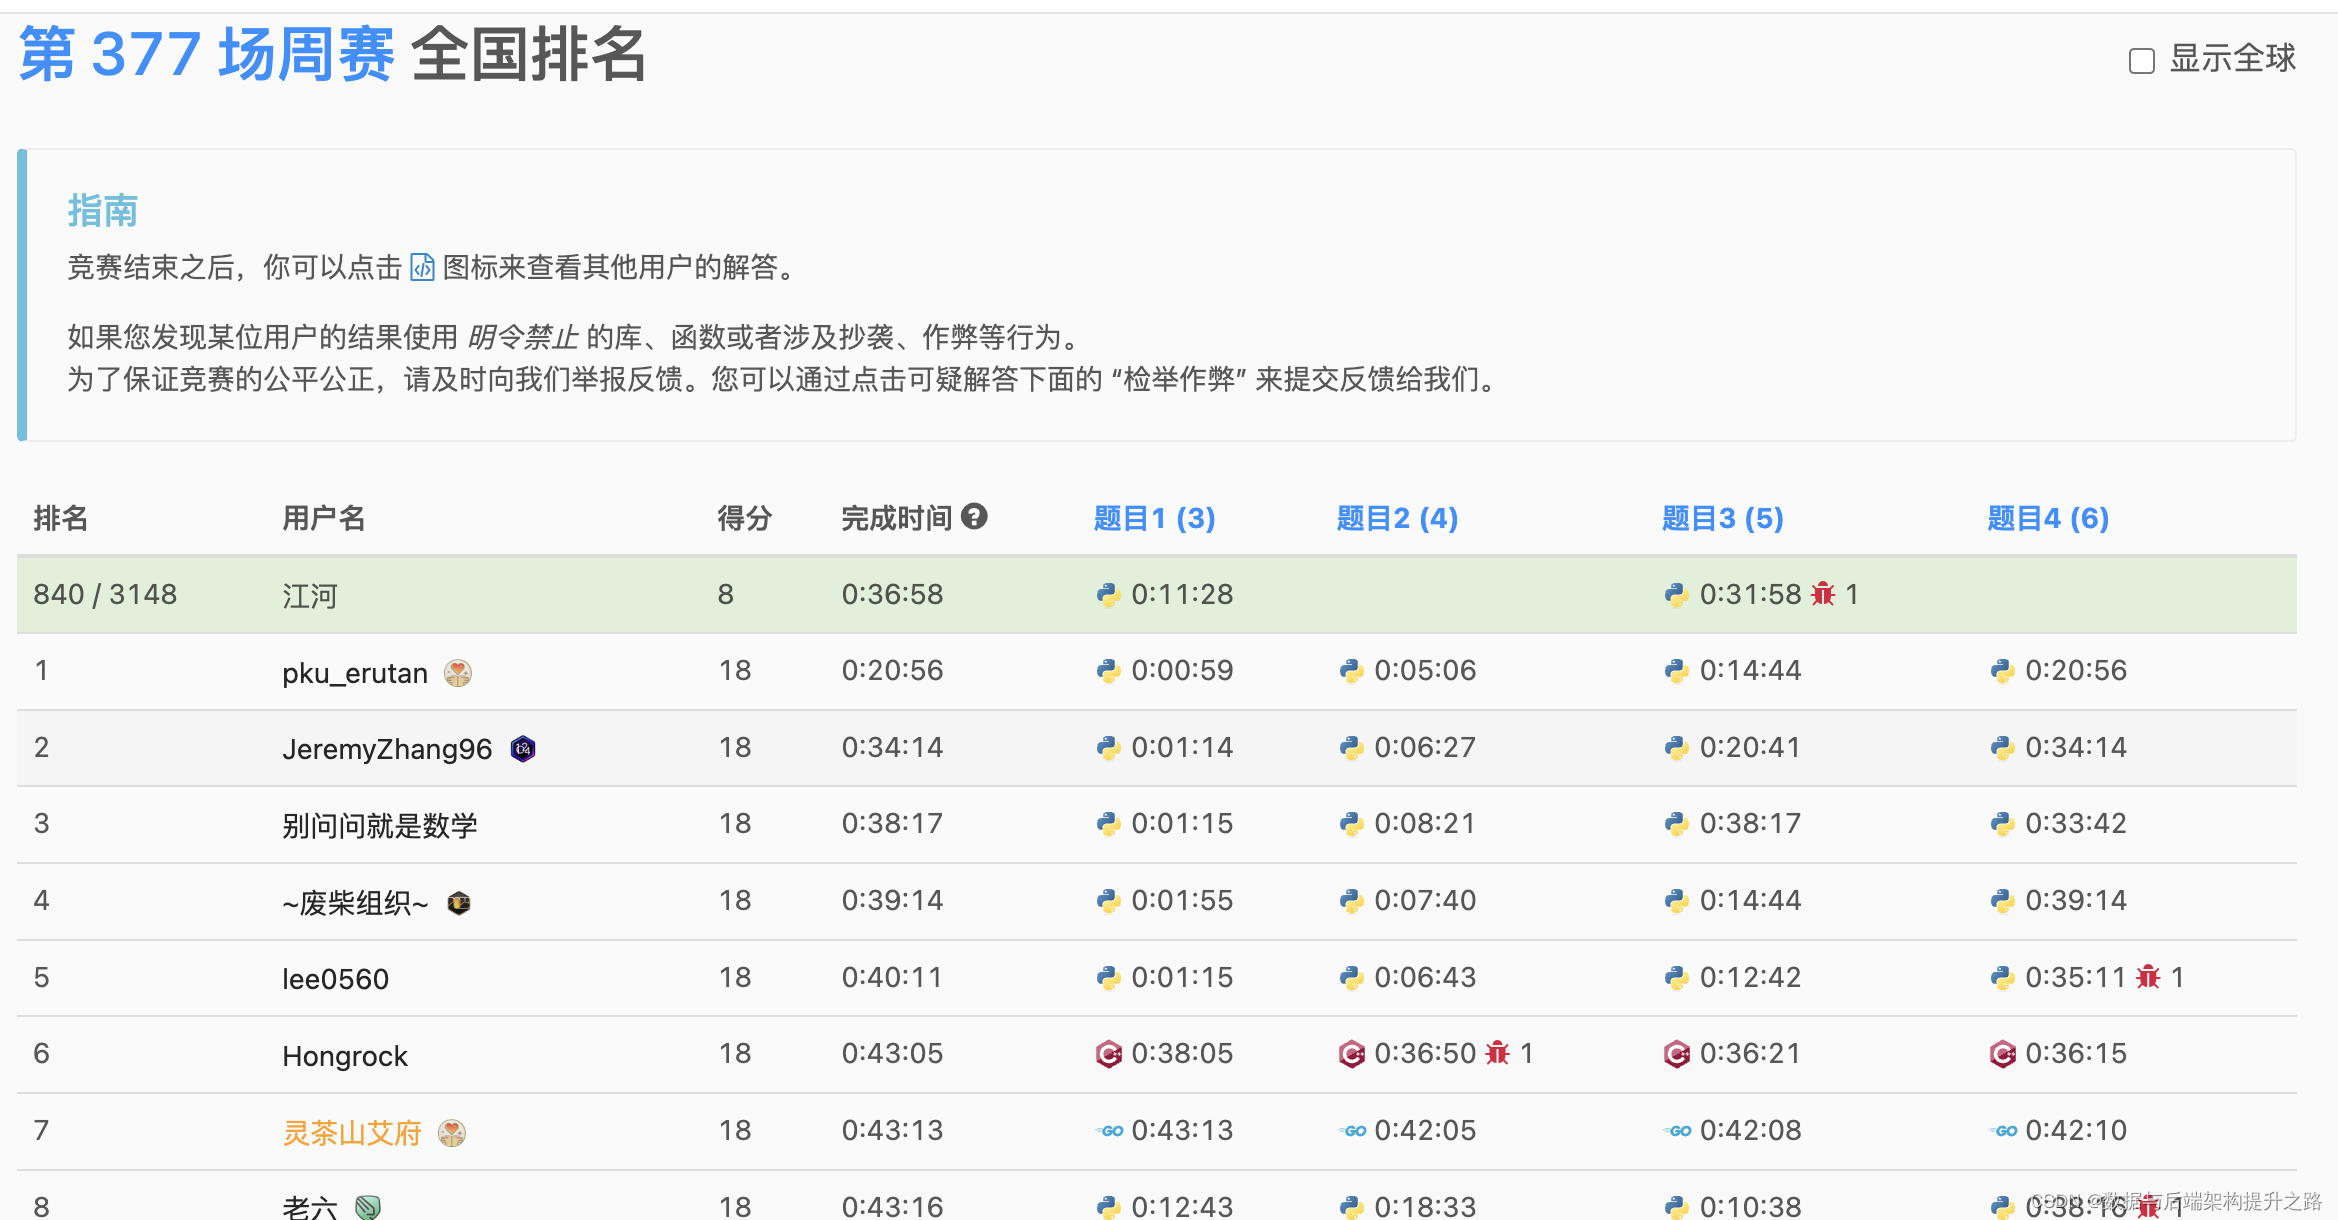This screenshot has width=2338, height=1220.
Task: Click the 0:40:11 finish time of lee0560
Action: click(892, 977)
